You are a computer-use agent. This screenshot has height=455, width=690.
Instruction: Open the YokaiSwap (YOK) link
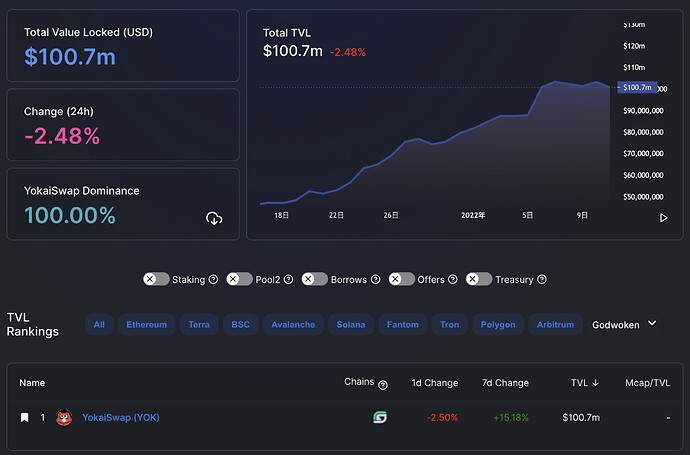click(x=121, y=417)
